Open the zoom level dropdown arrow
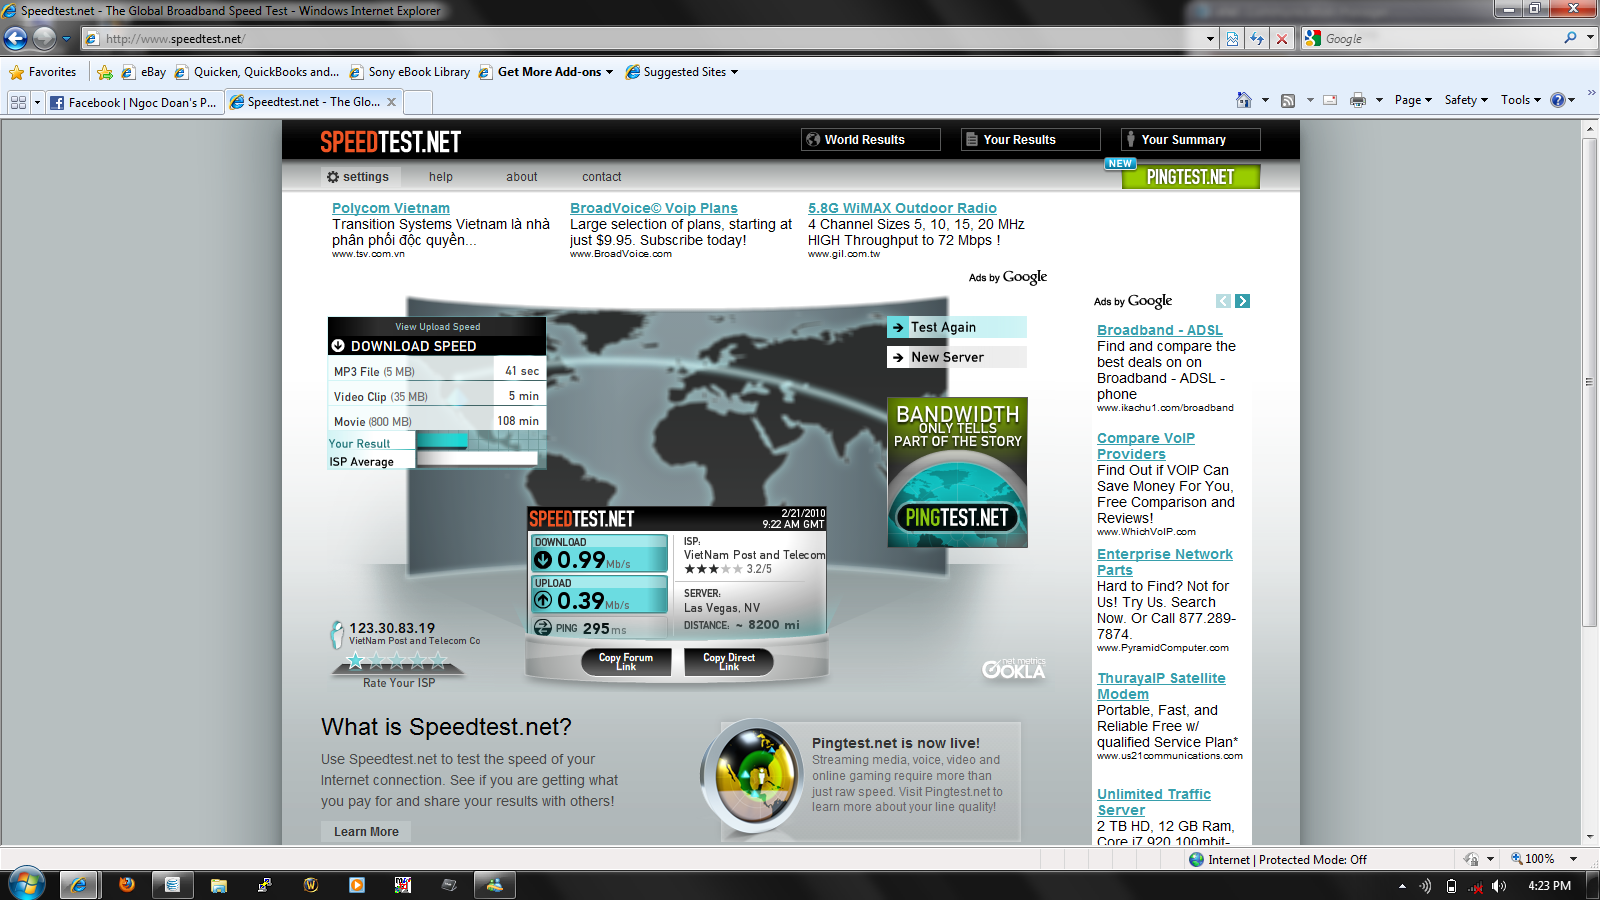 coord(1573,859)
